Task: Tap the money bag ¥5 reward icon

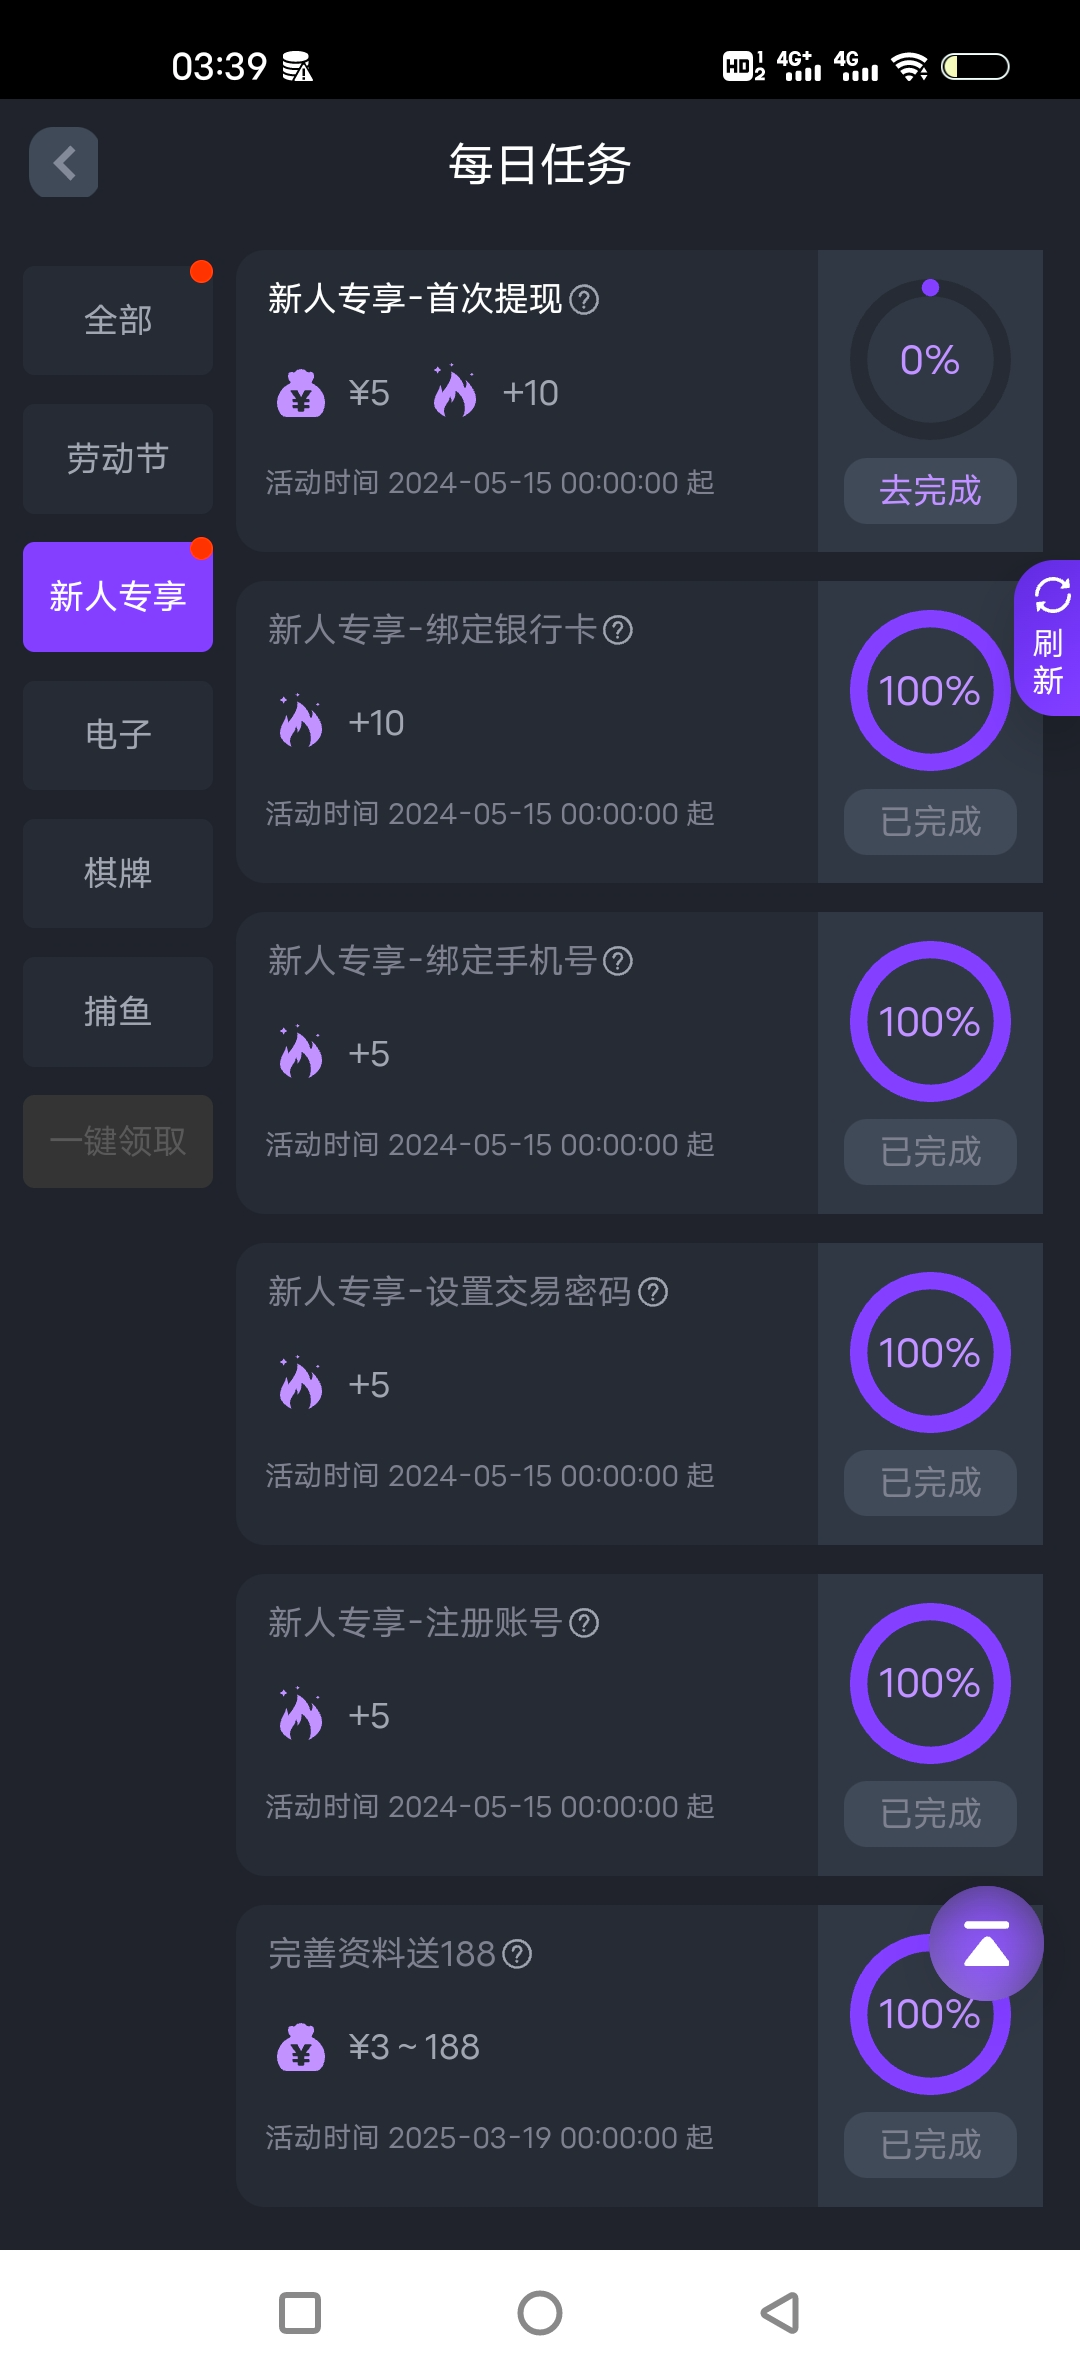Action: coord(301,394)
